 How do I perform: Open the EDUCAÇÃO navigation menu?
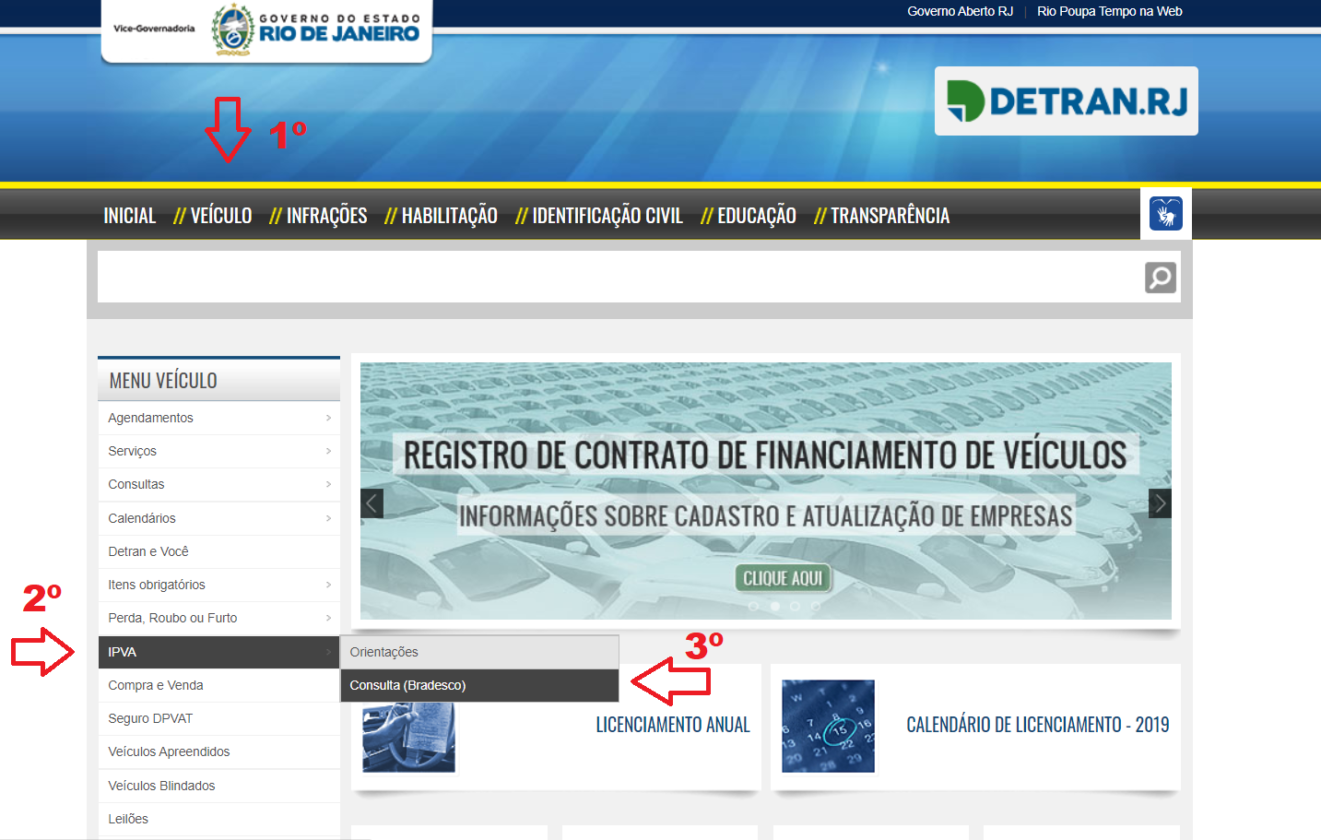tap(757, 215)
